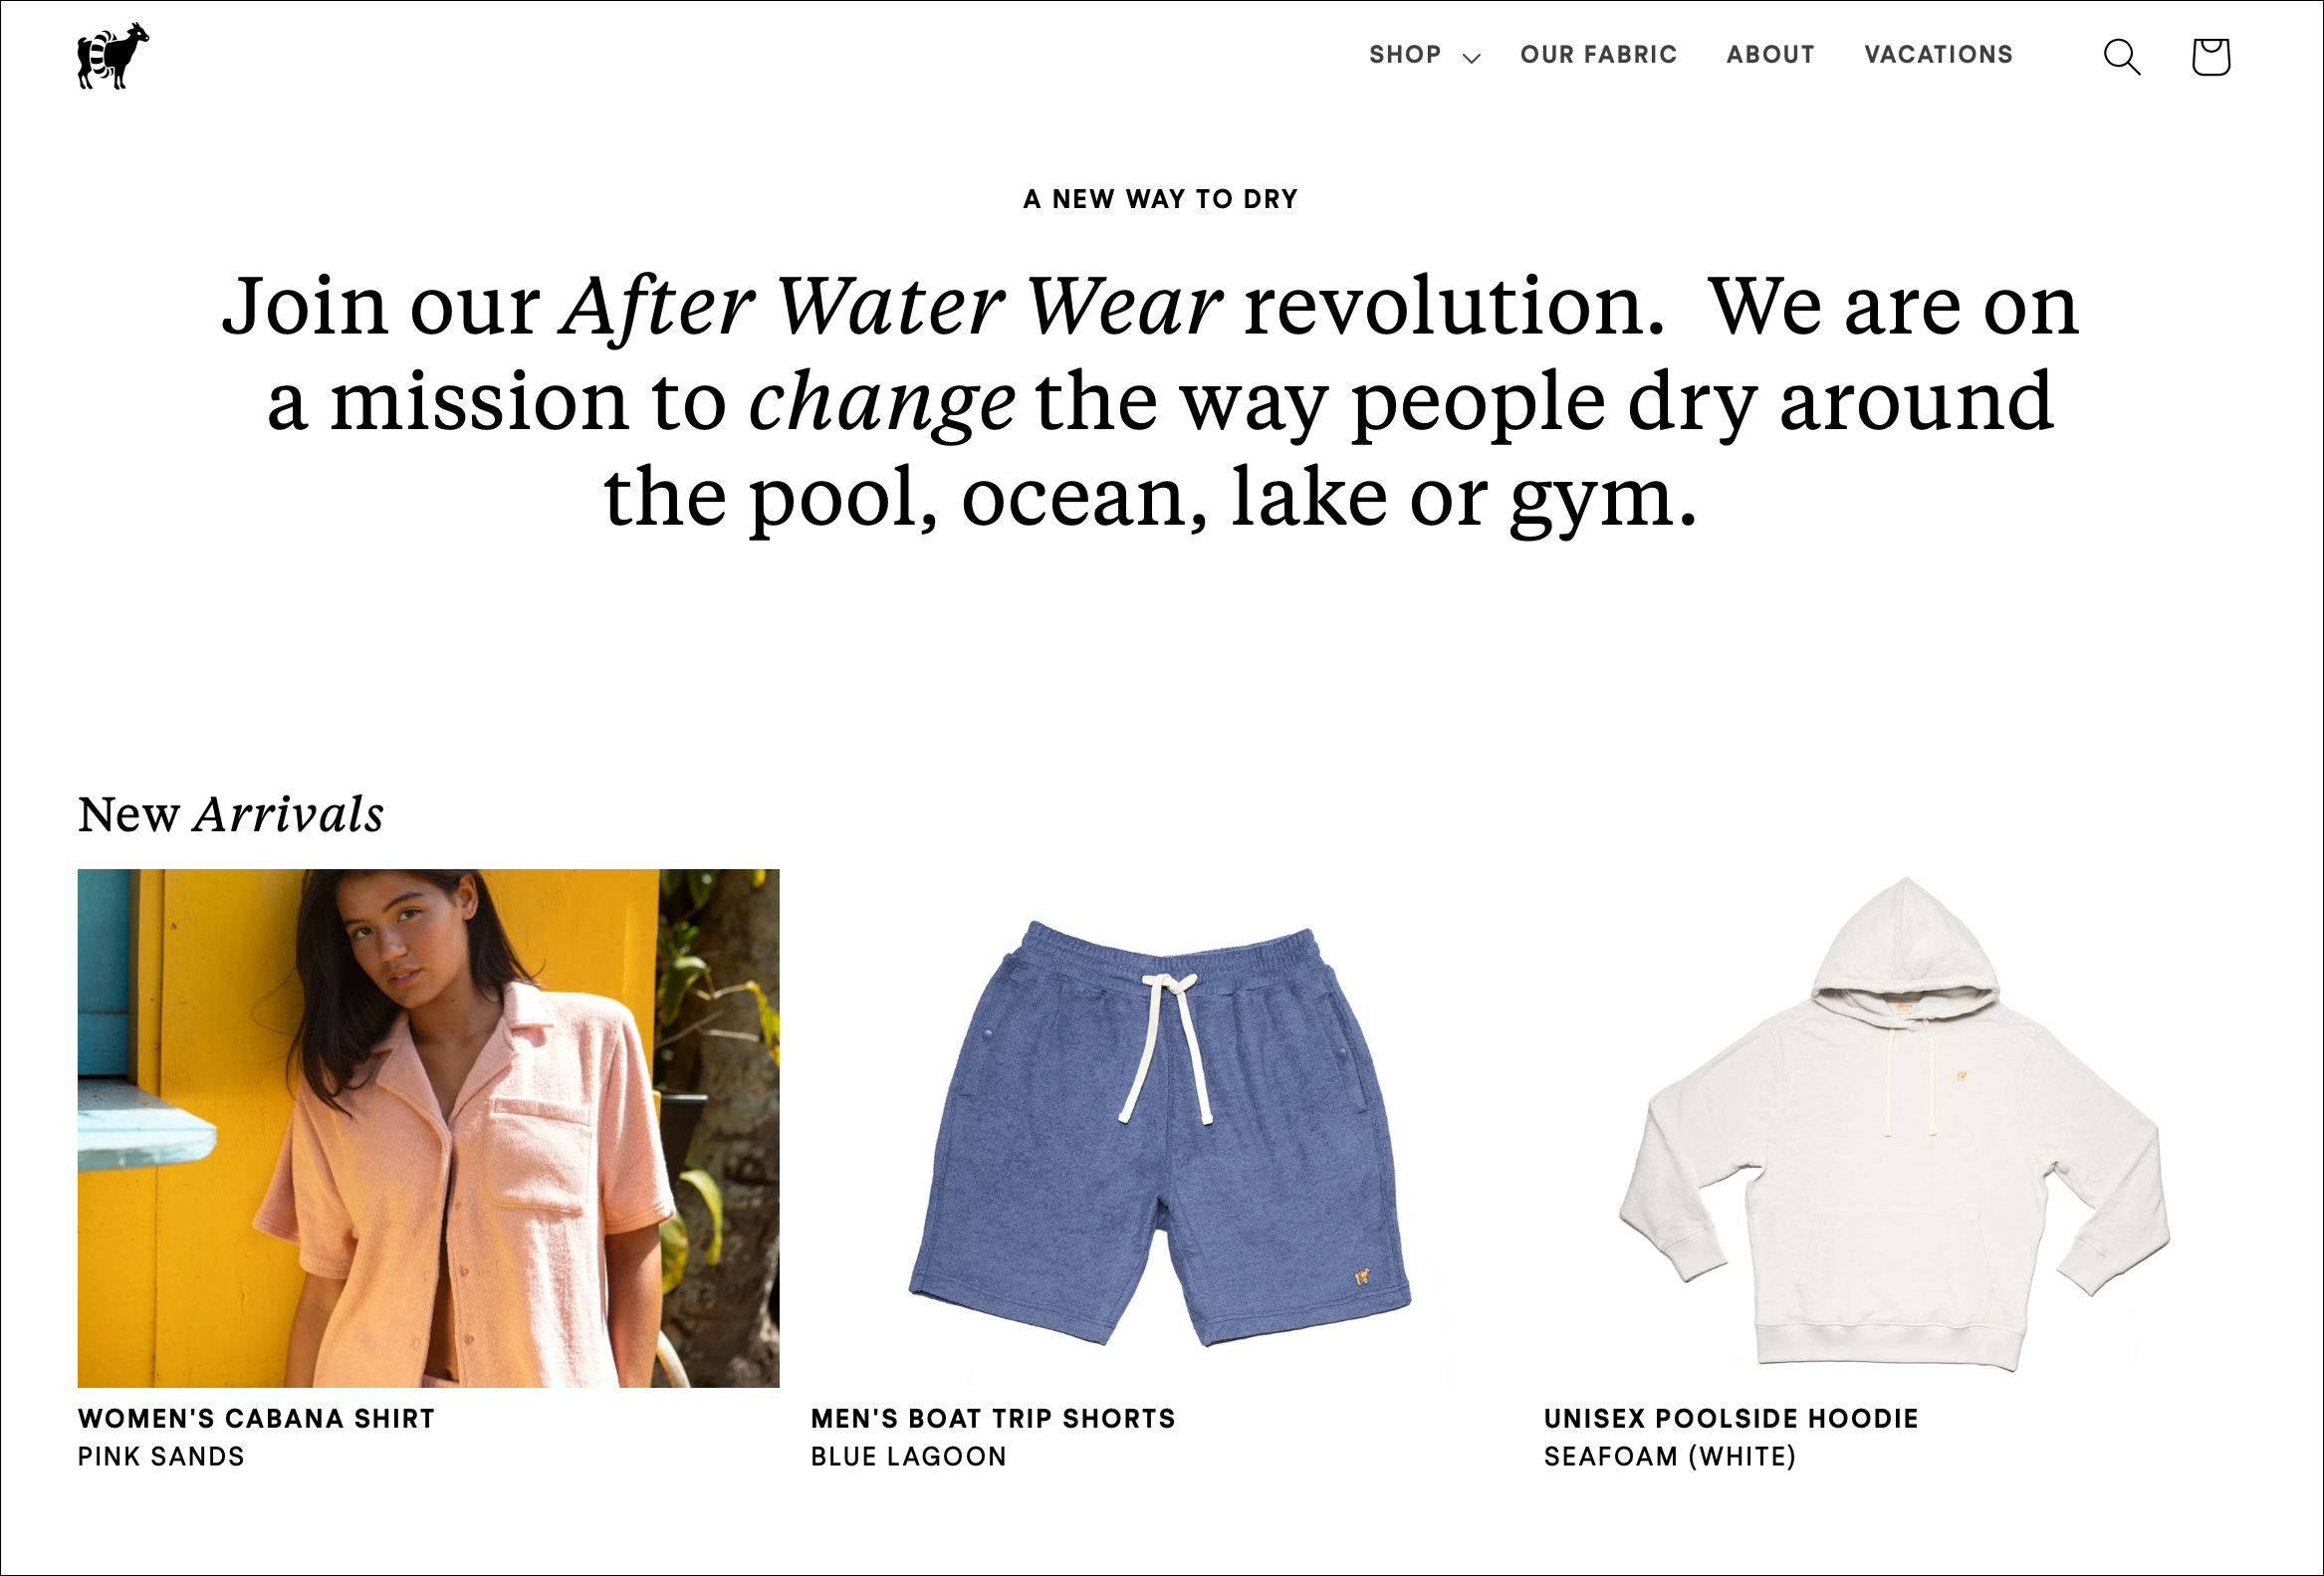
Task: Open Women's Cabana Shirt product title
Action: pyautogui.click(x=256, y=1418)
